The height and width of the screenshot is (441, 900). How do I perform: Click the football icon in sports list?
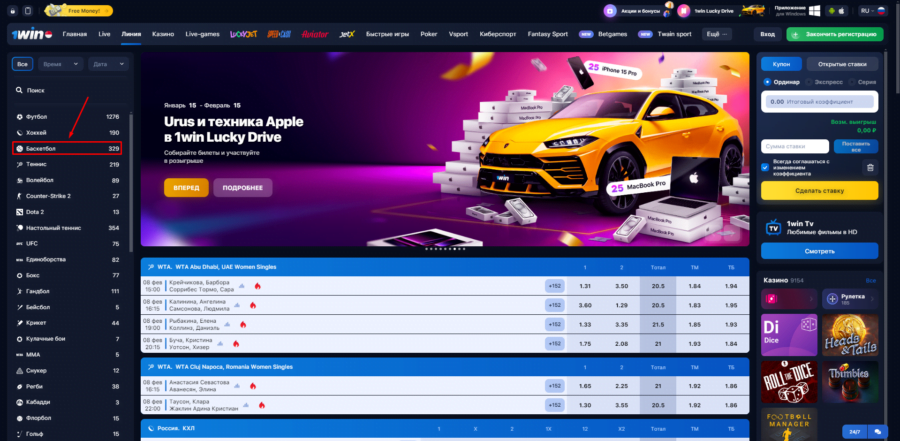point(19,117)
